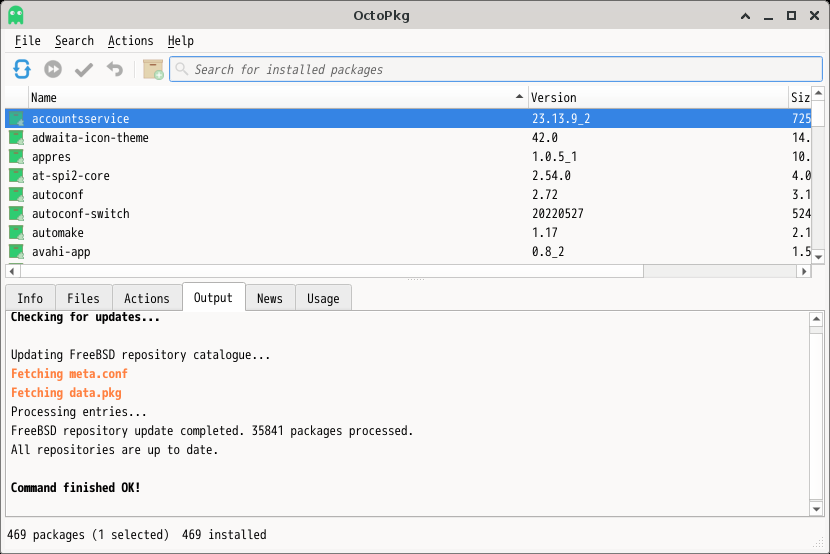The image size is (830, 554).
Task: Select the autoconf-switch package row
Action: click(408, 214)
